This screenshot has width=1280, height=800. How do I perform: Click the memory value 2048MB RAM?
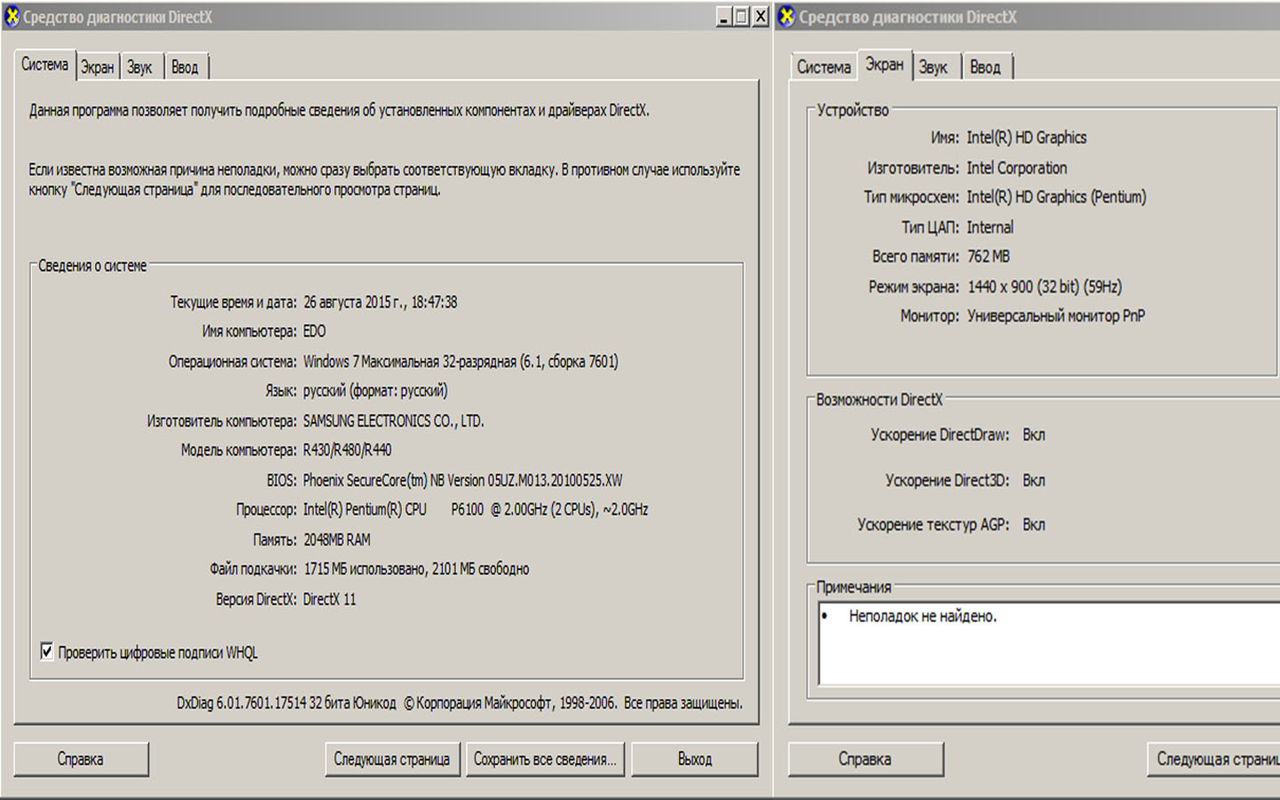[336, 540]
